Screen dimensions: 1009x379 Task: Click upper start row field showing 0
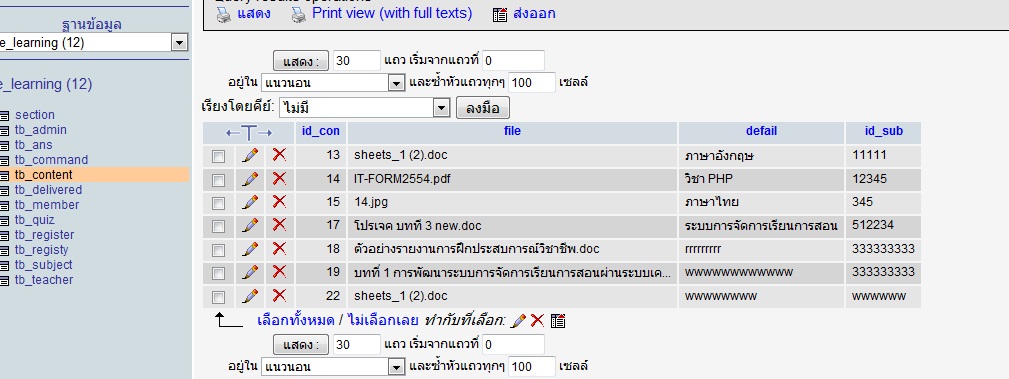pyautogui.click(x=514, y=60)
